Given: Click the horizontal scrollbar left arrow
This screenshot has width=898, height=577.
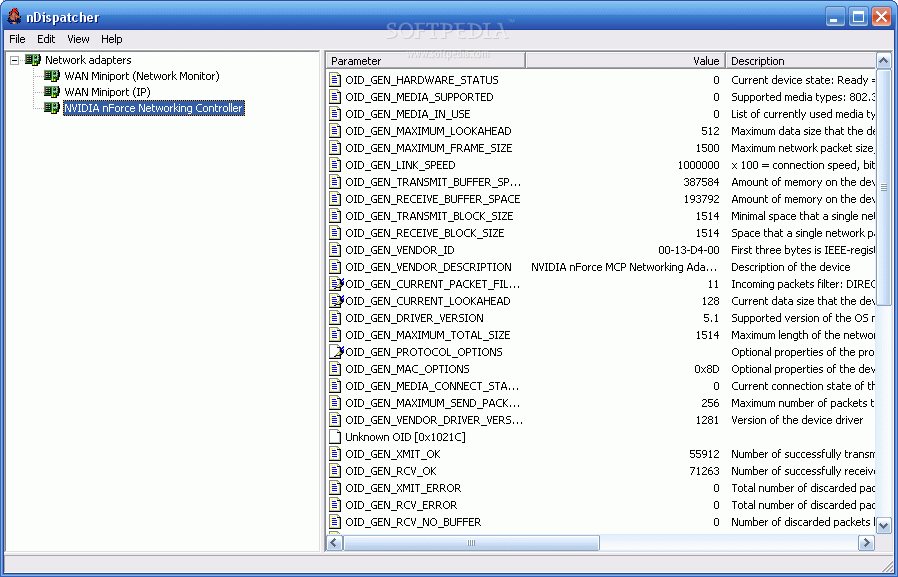Looking at the screenshot, I should pos(334,543).
